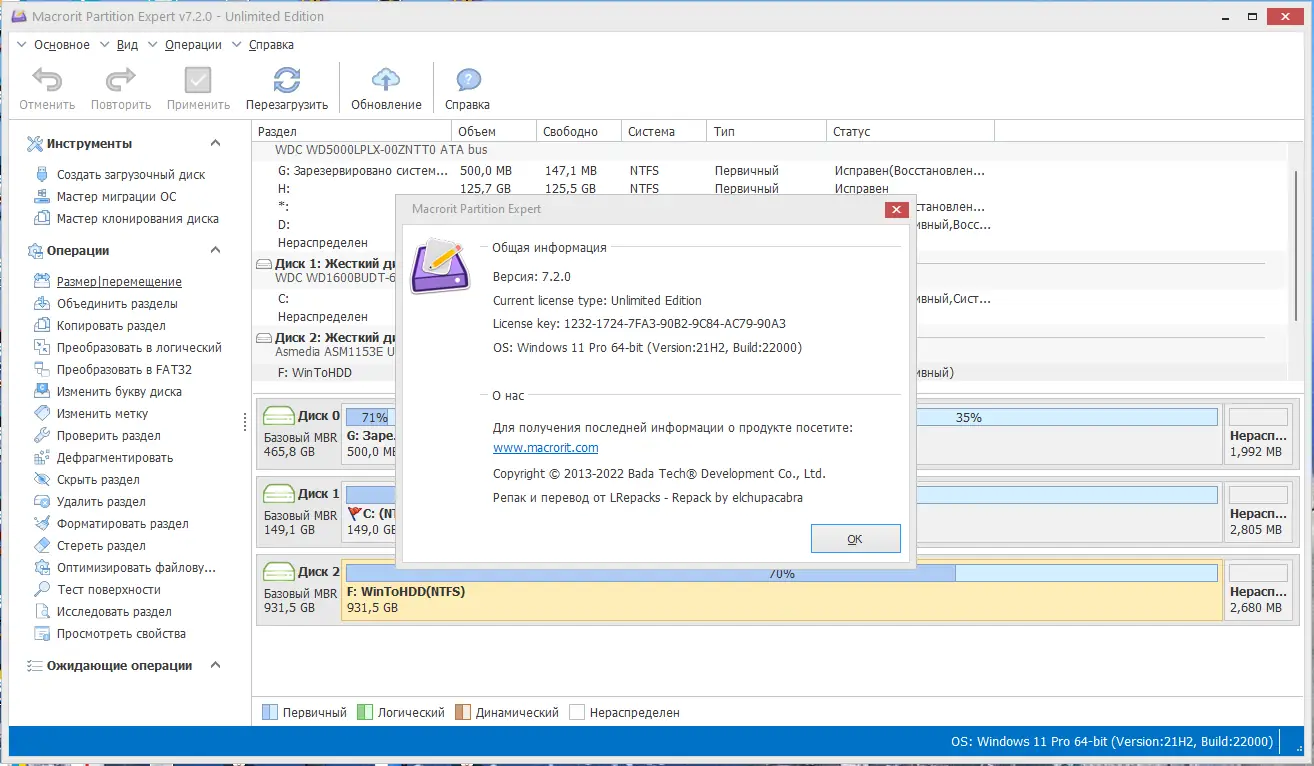
Task: Choose Изменить букву диска operation
Action: (x=119, y=392)
